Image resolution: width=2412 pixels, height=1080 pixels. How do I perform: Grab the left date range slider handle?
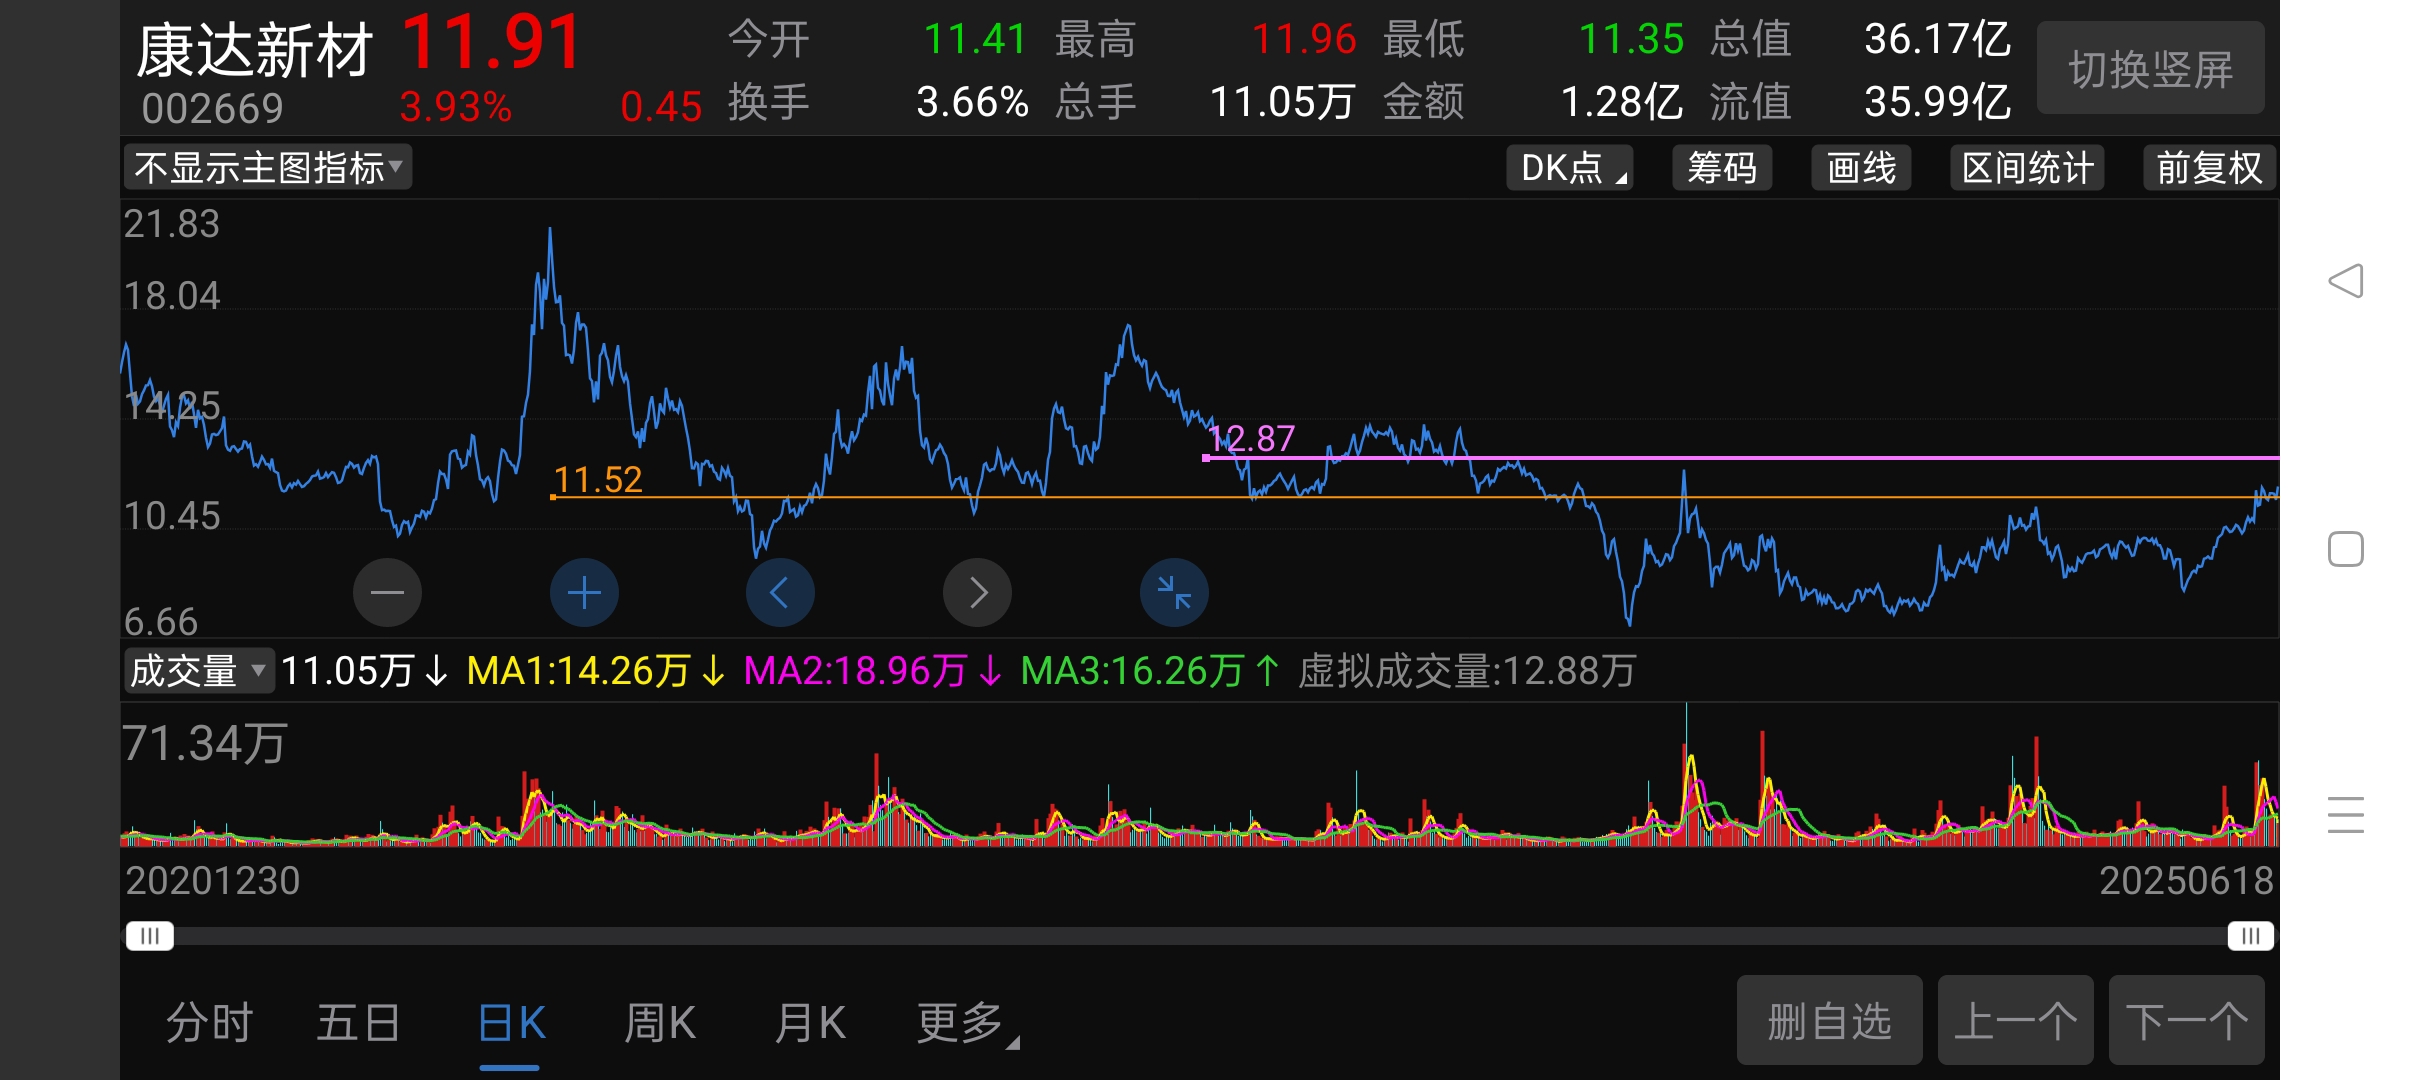pyautogui.click(x=149, y=936)
